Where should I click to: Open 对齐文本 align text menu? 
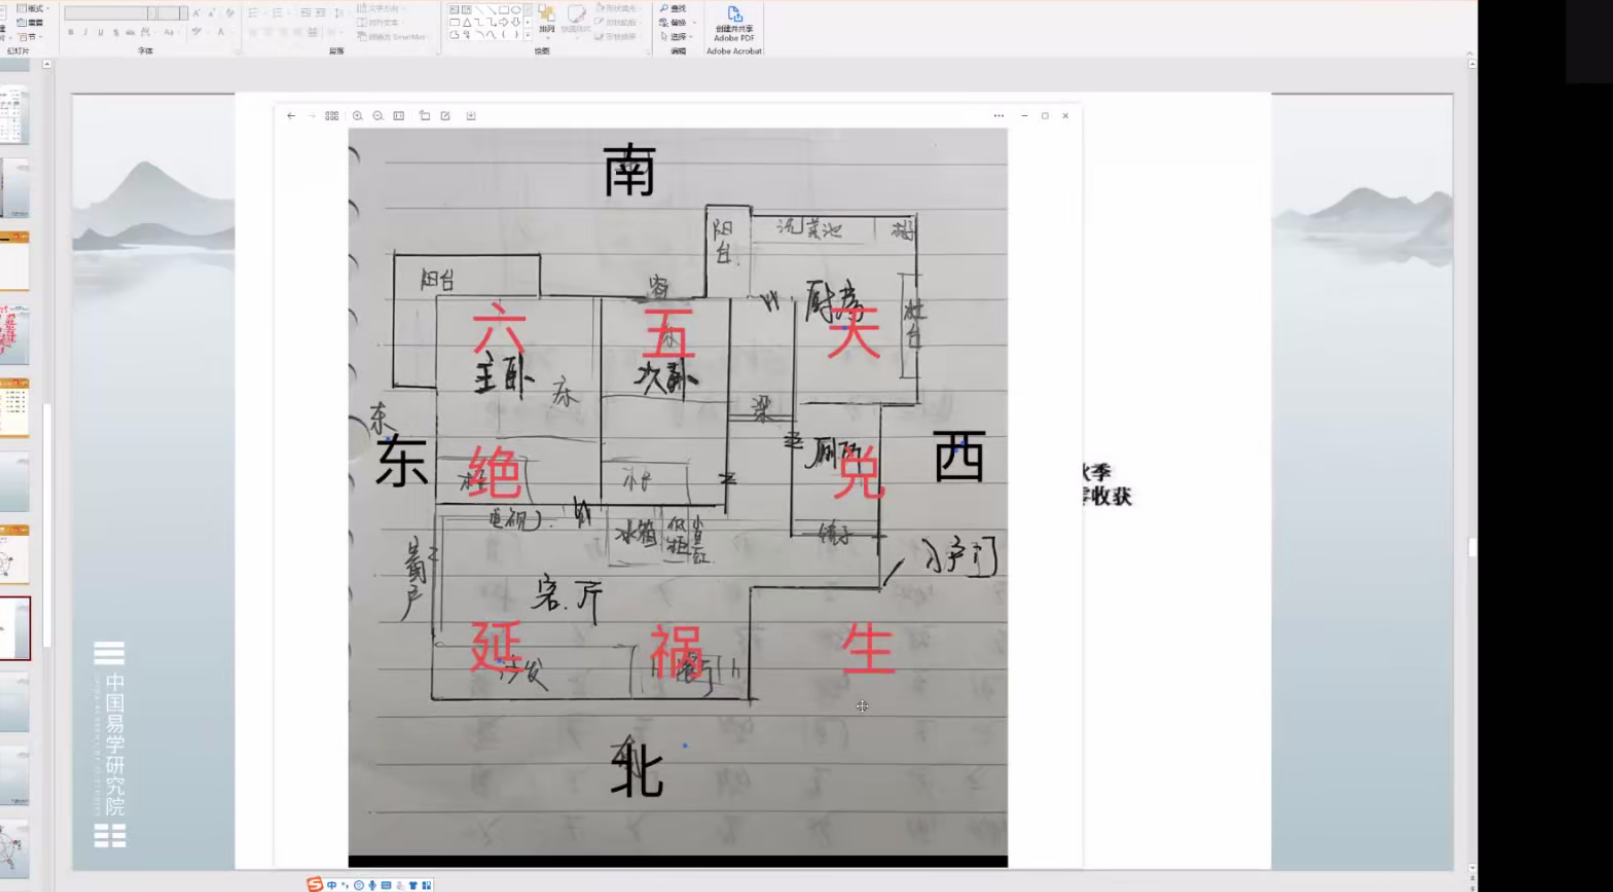(380, 22)
